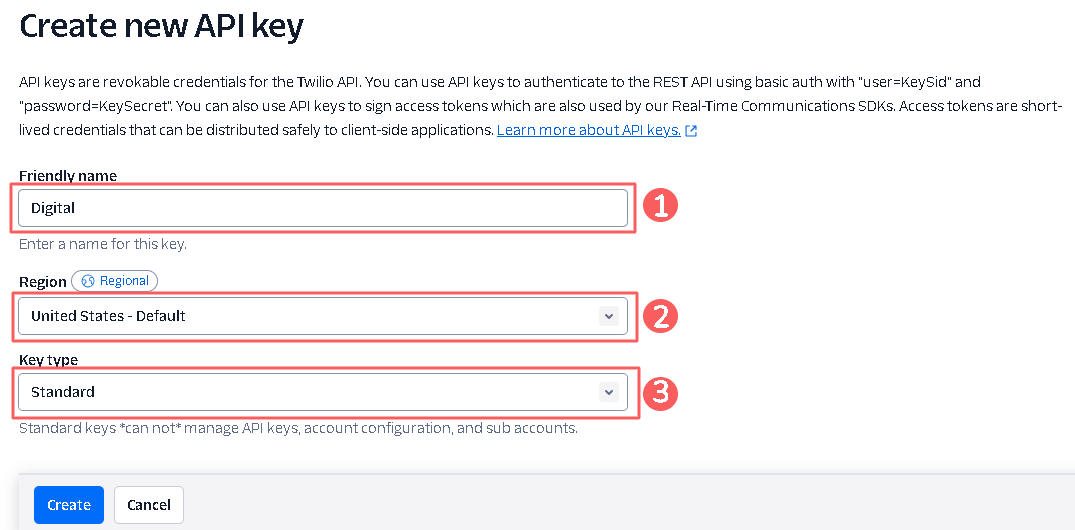The image size is (1075, 530).
Task: Click the globe icon in Regional badge
Action: click(x=88, y=281)
